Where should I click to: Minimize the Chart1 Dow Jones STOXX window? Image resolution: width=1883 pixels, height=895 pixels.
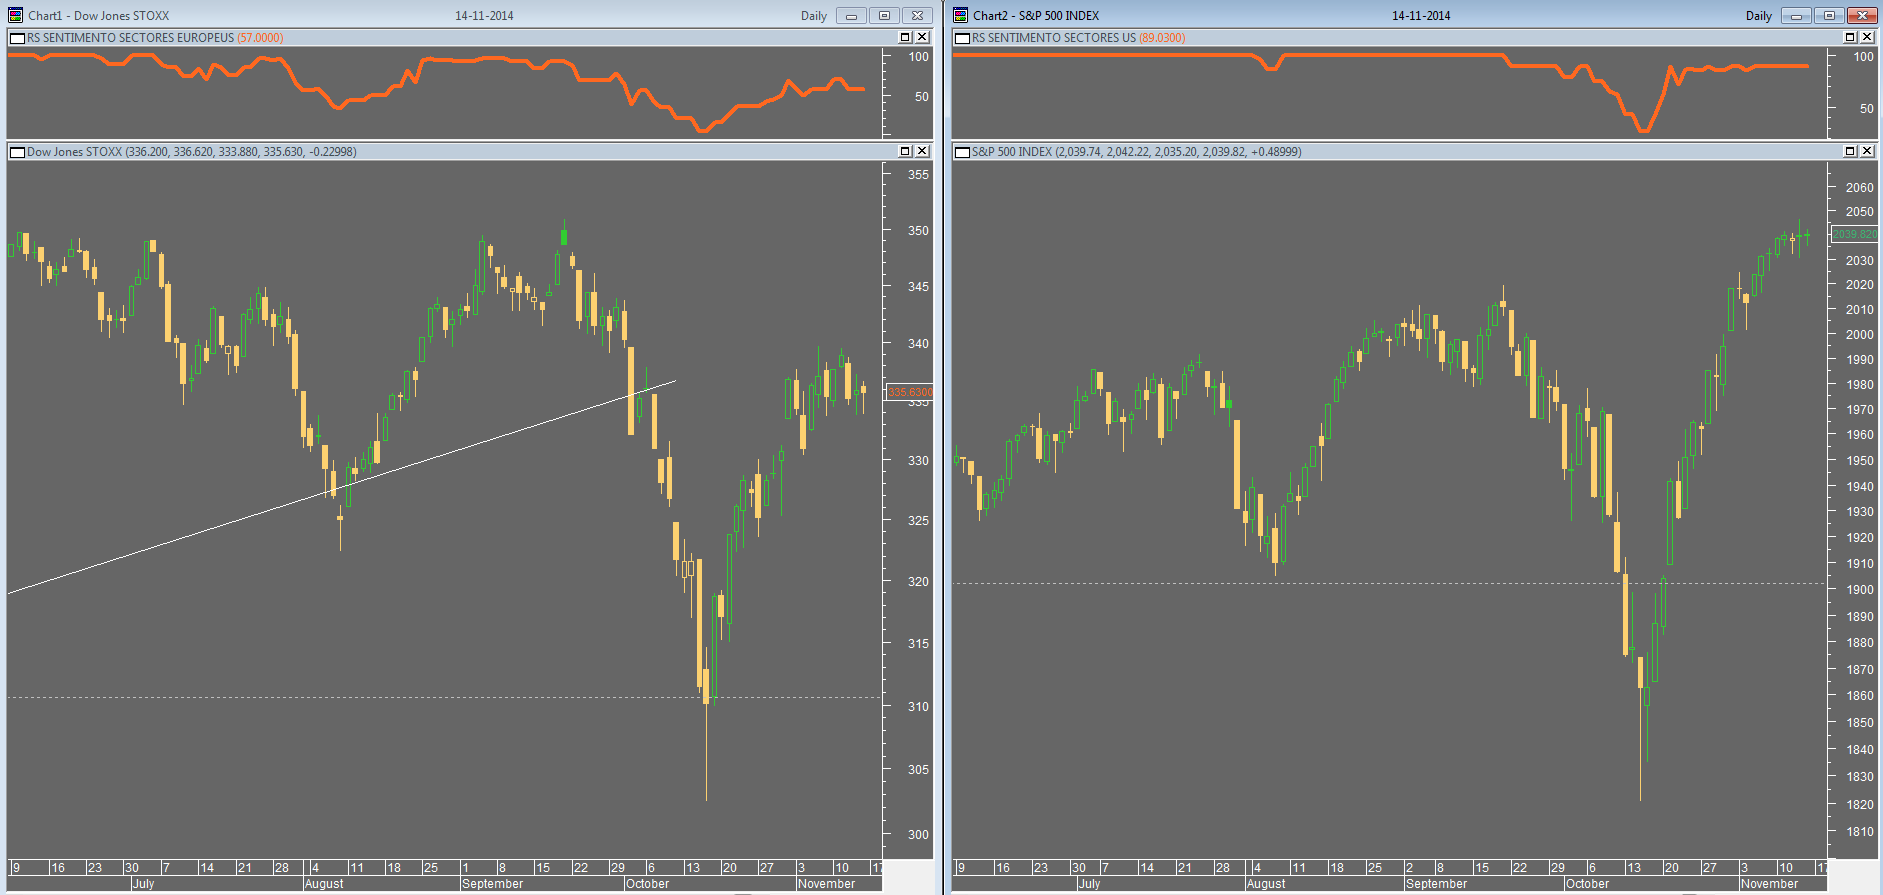(x=851, y=15)
